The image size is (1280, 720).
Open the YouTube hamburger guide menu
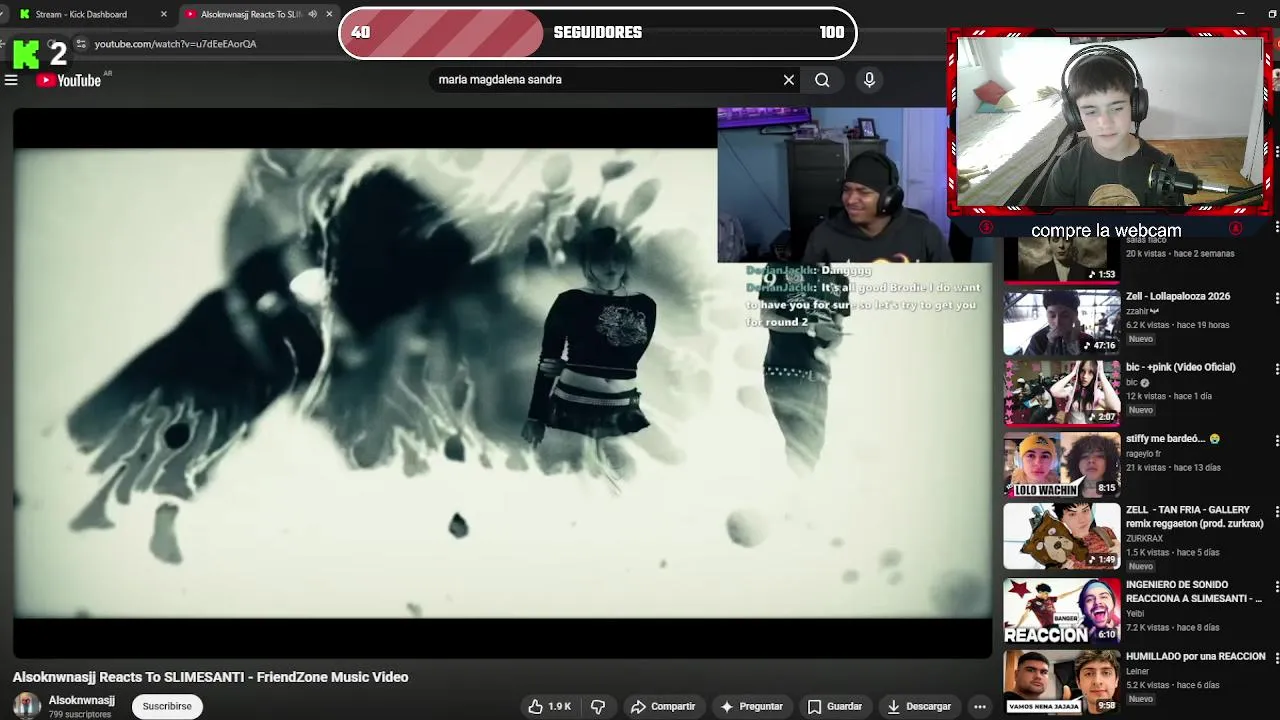(11, 80)
